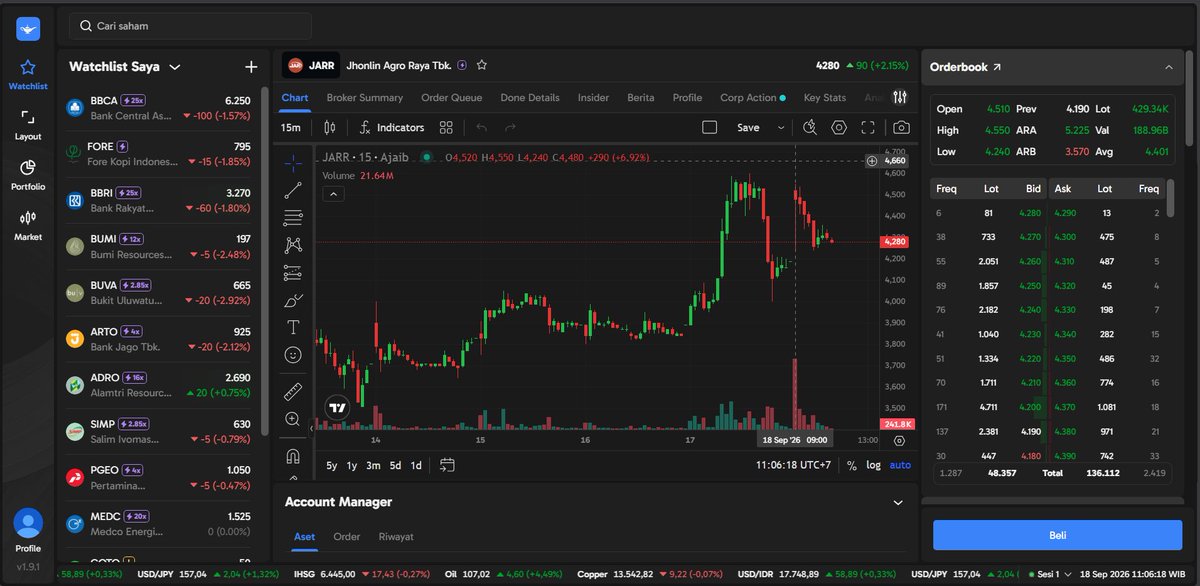Toggle the indicator status dot next to Ajaib

427,157
